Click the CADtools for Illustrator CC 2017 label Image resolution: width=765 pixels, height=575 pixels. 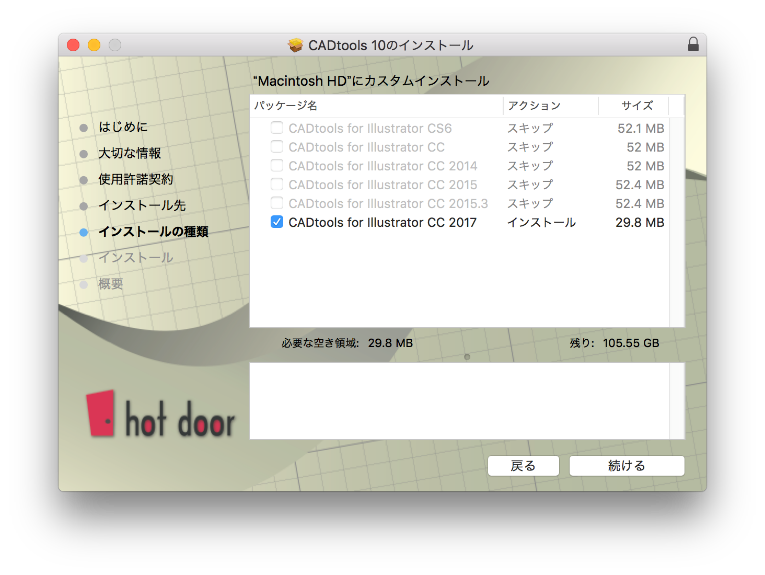coord(382,222)
